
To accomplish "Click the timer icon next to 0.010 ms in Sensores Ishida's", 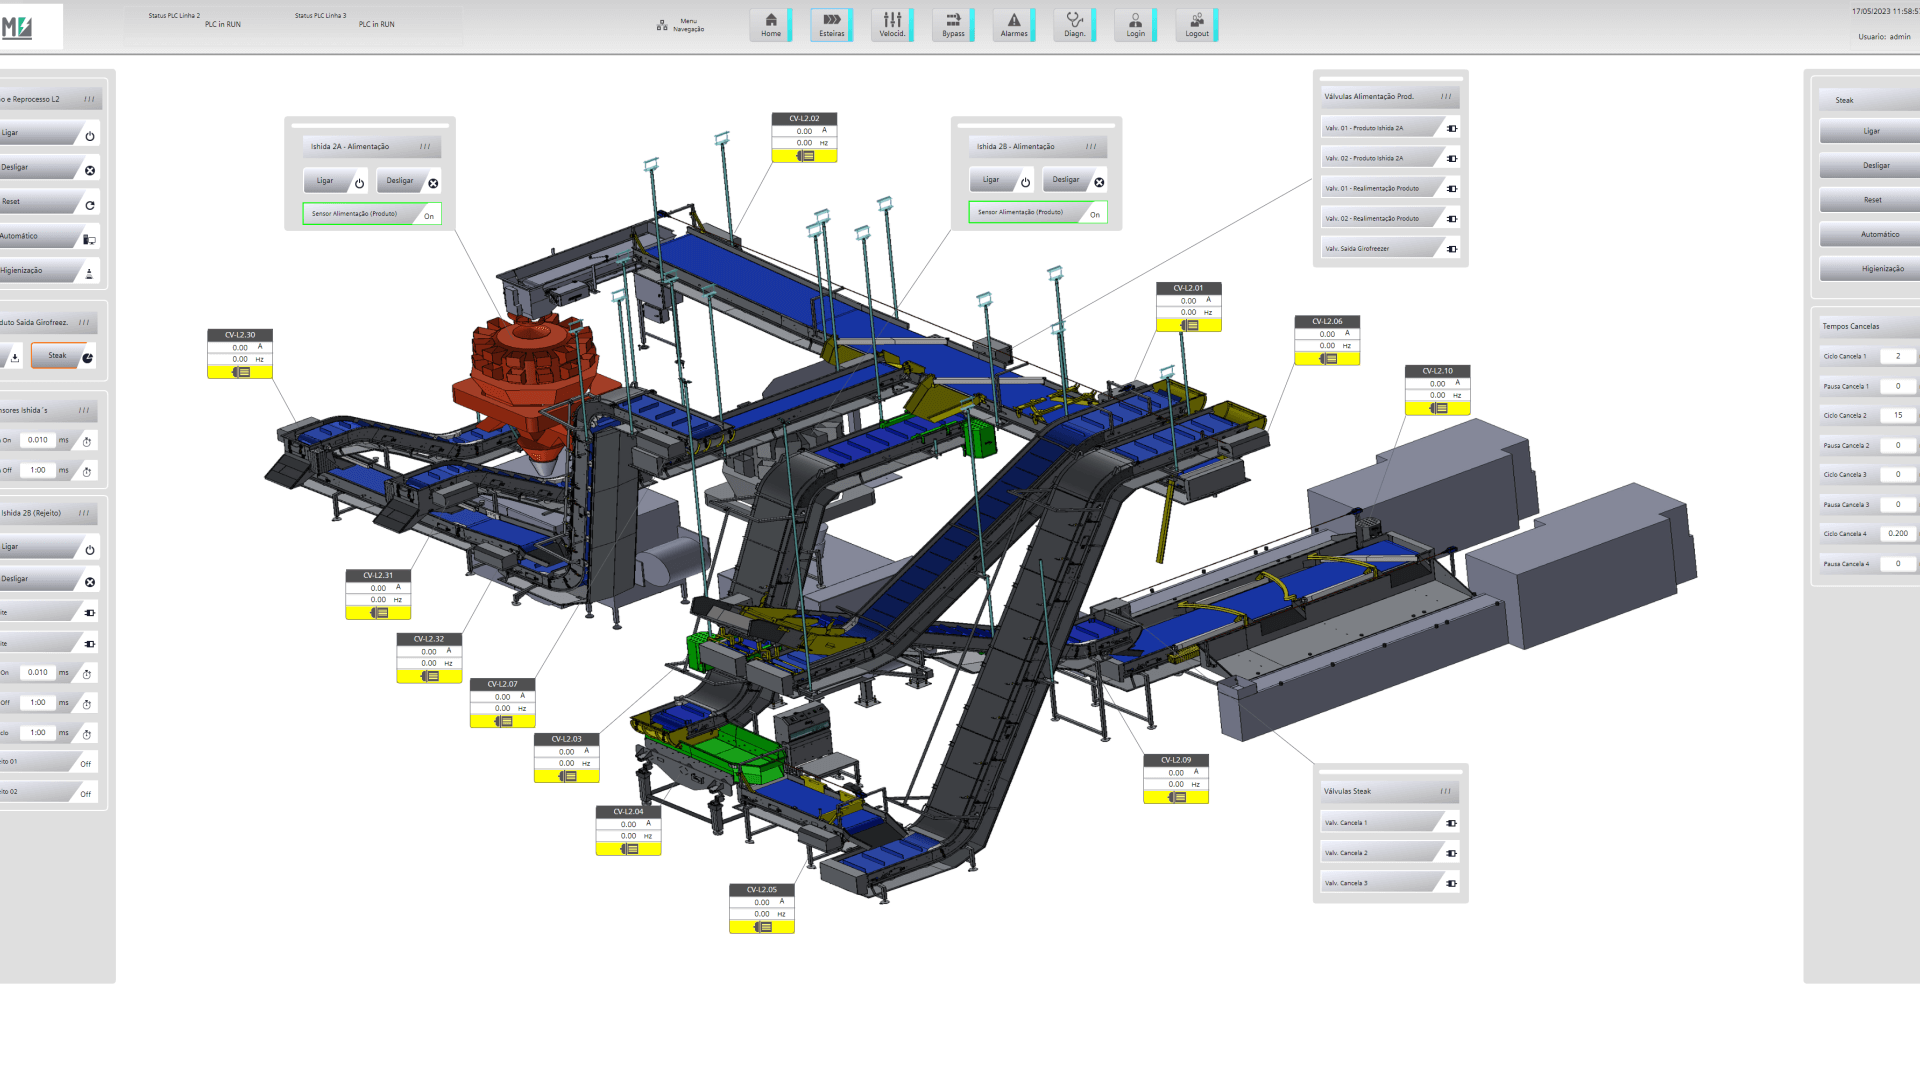I will [87, 442].
